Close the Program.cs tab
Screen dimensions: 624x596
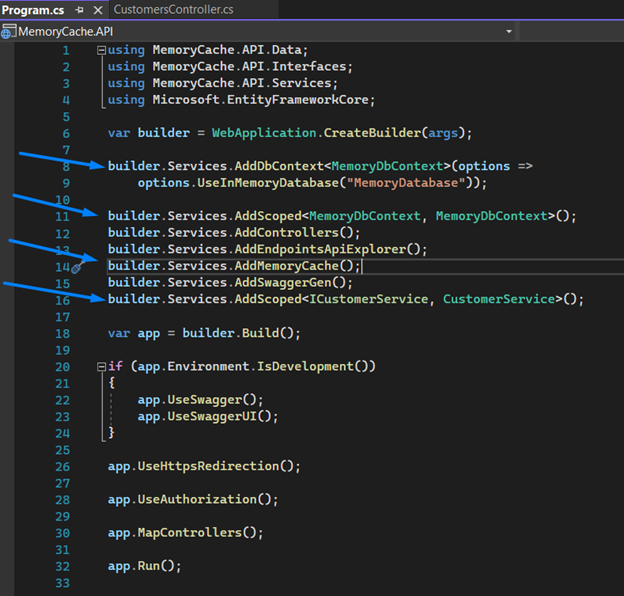click(x=96, y=10)
